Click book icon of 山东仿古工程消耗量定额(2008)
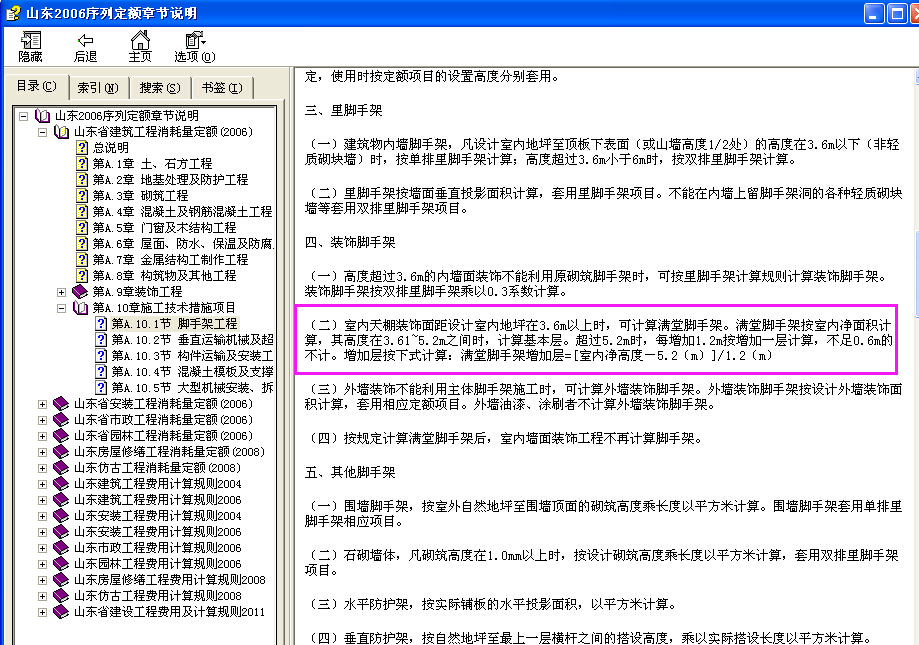Screen dimensions: 919x645 tap(61, 468)
